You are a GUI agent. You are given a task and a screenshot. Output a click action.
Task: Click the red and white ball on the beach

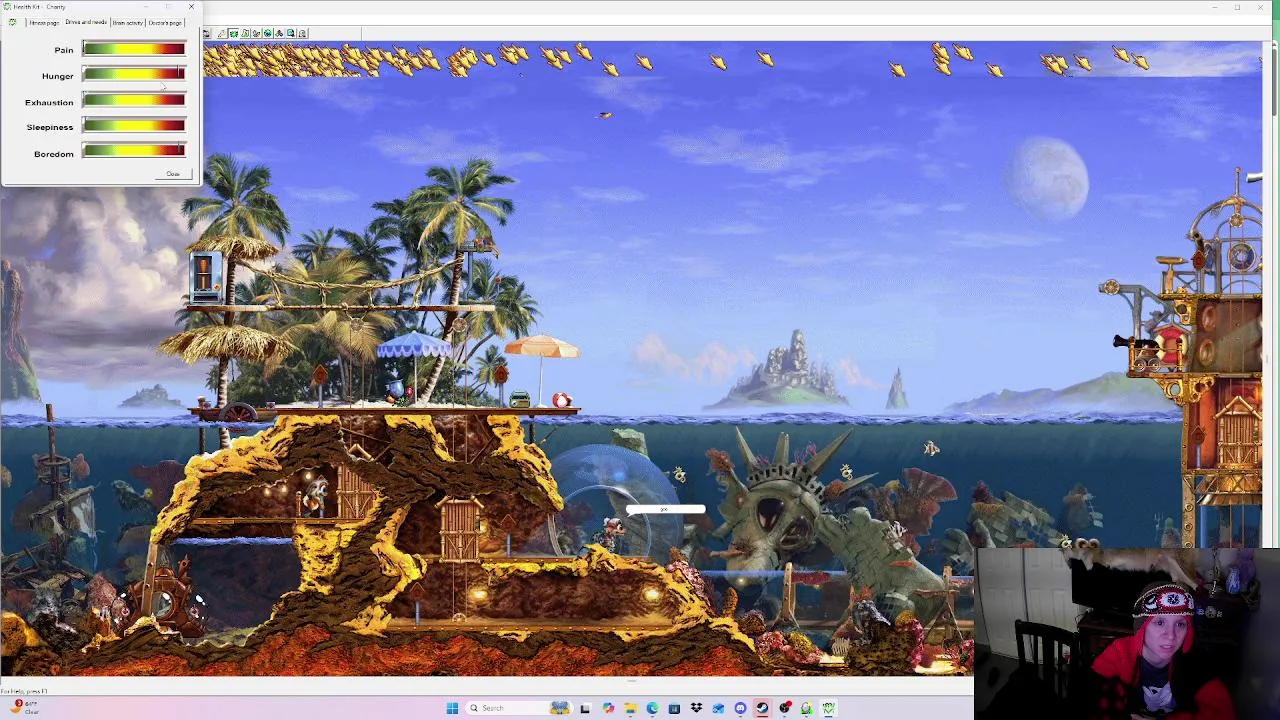point(562,400)
